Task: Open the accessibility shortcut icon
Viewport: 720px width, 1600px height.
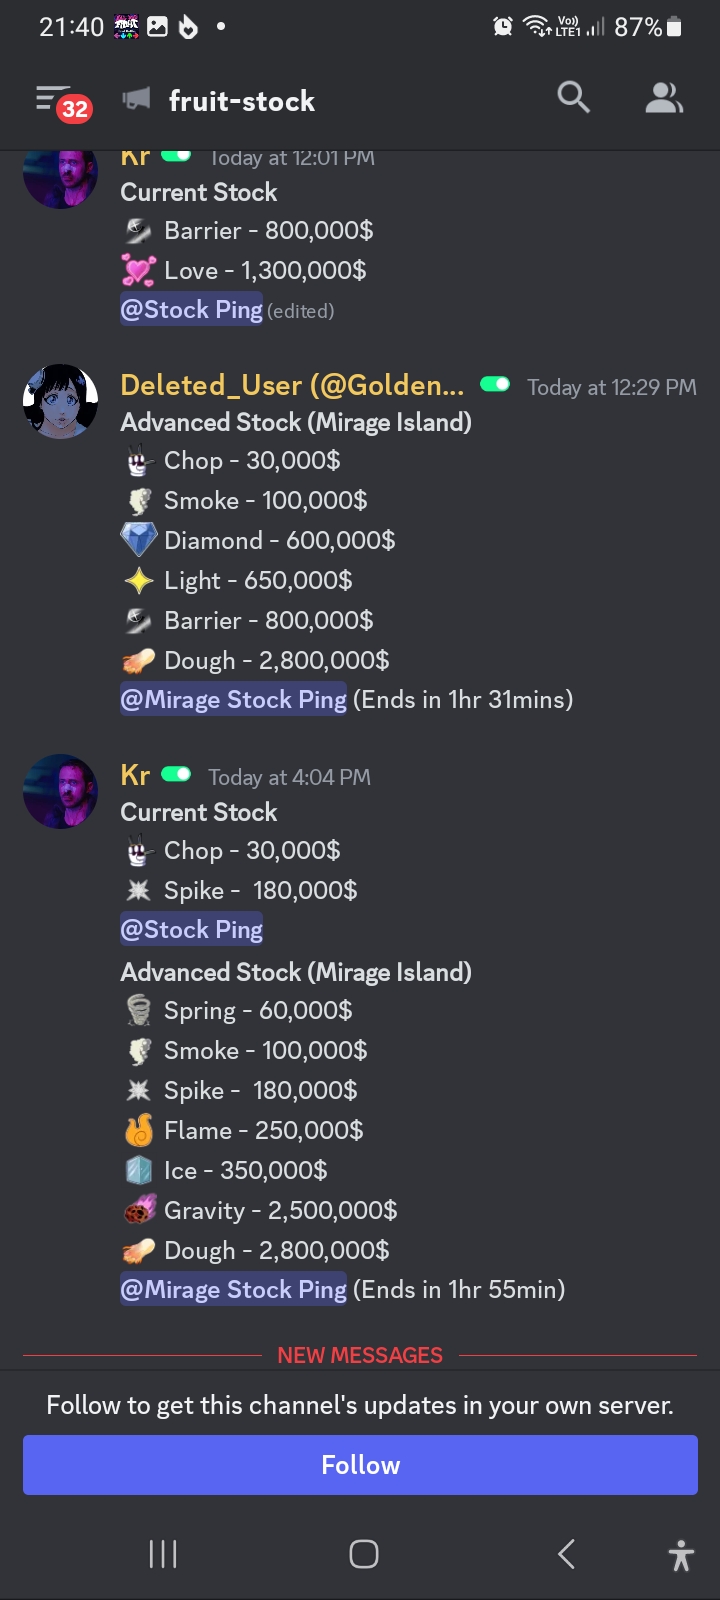Action: click(x=681, y=1555)
